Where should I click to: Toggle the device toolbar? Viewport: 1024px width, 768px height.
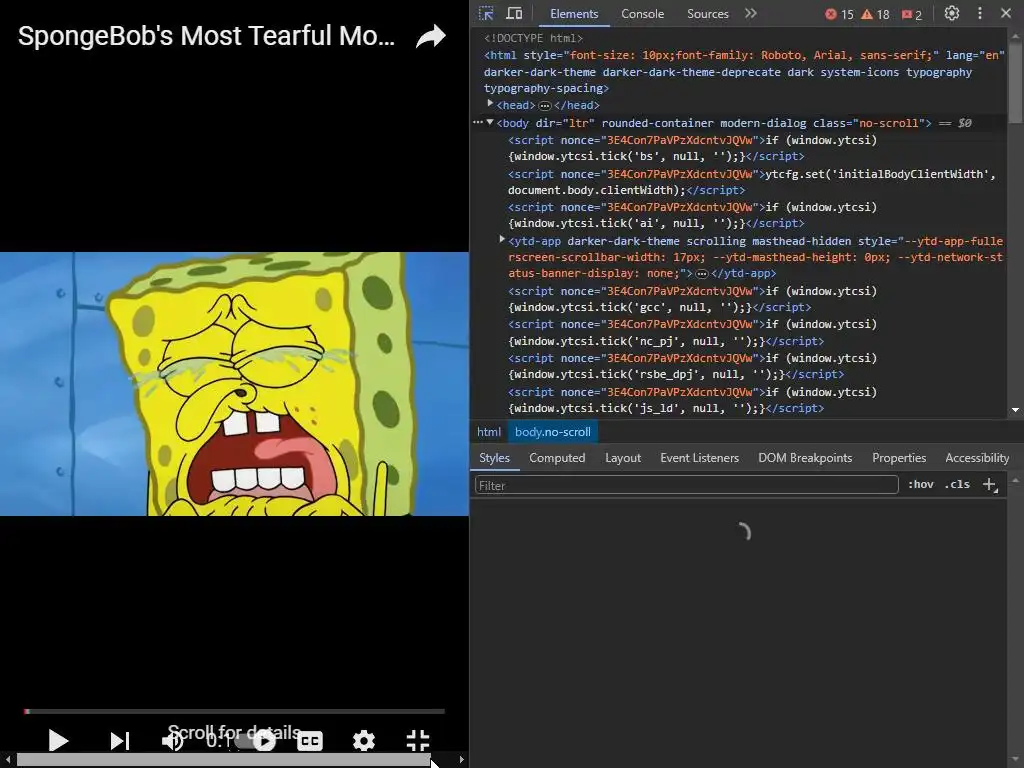point(515,14)
